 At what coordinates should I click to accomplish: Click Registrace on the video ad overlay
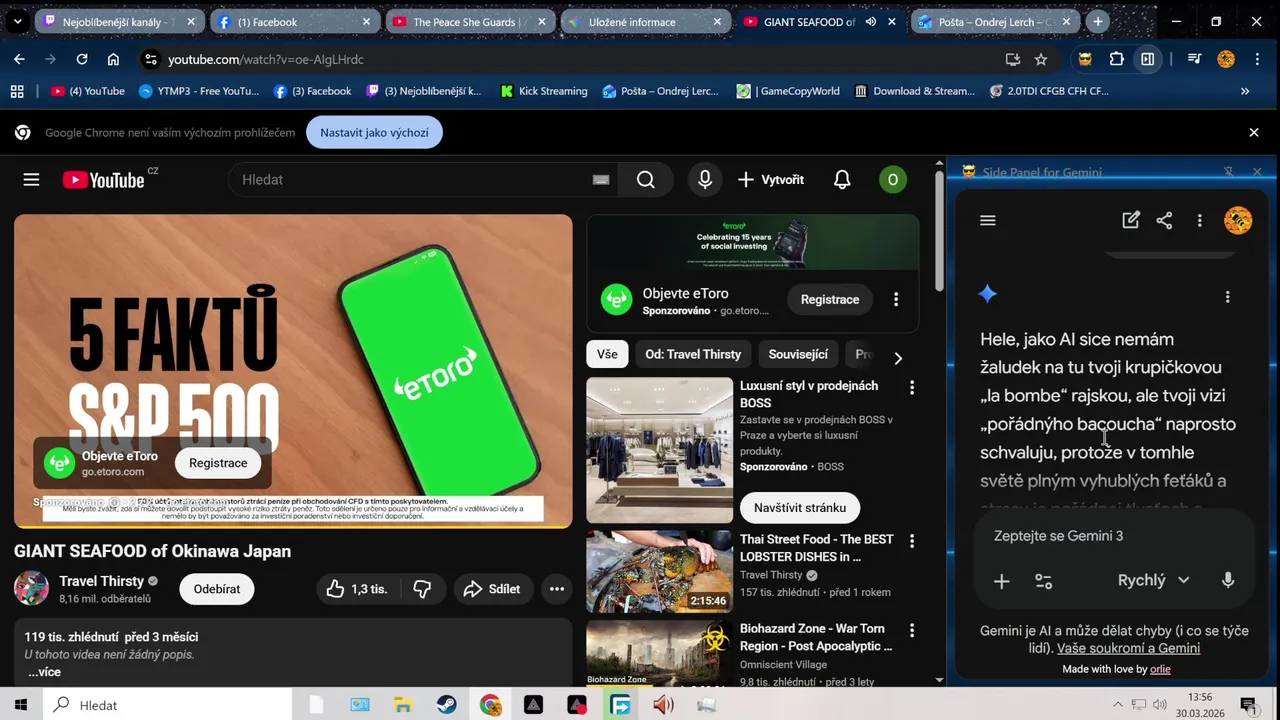click(x=218, y=463)
